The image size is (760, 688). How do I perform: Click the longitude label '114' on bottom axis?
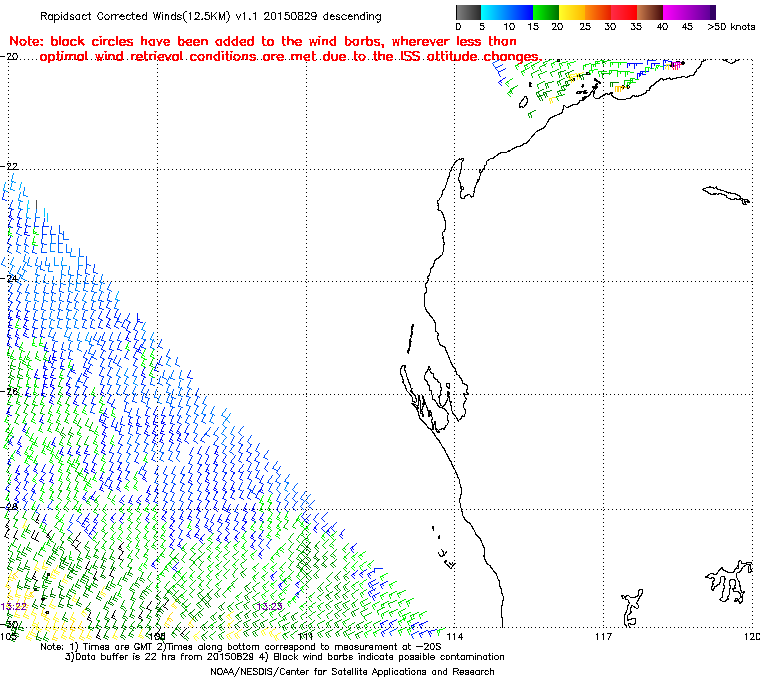(455, 636)
